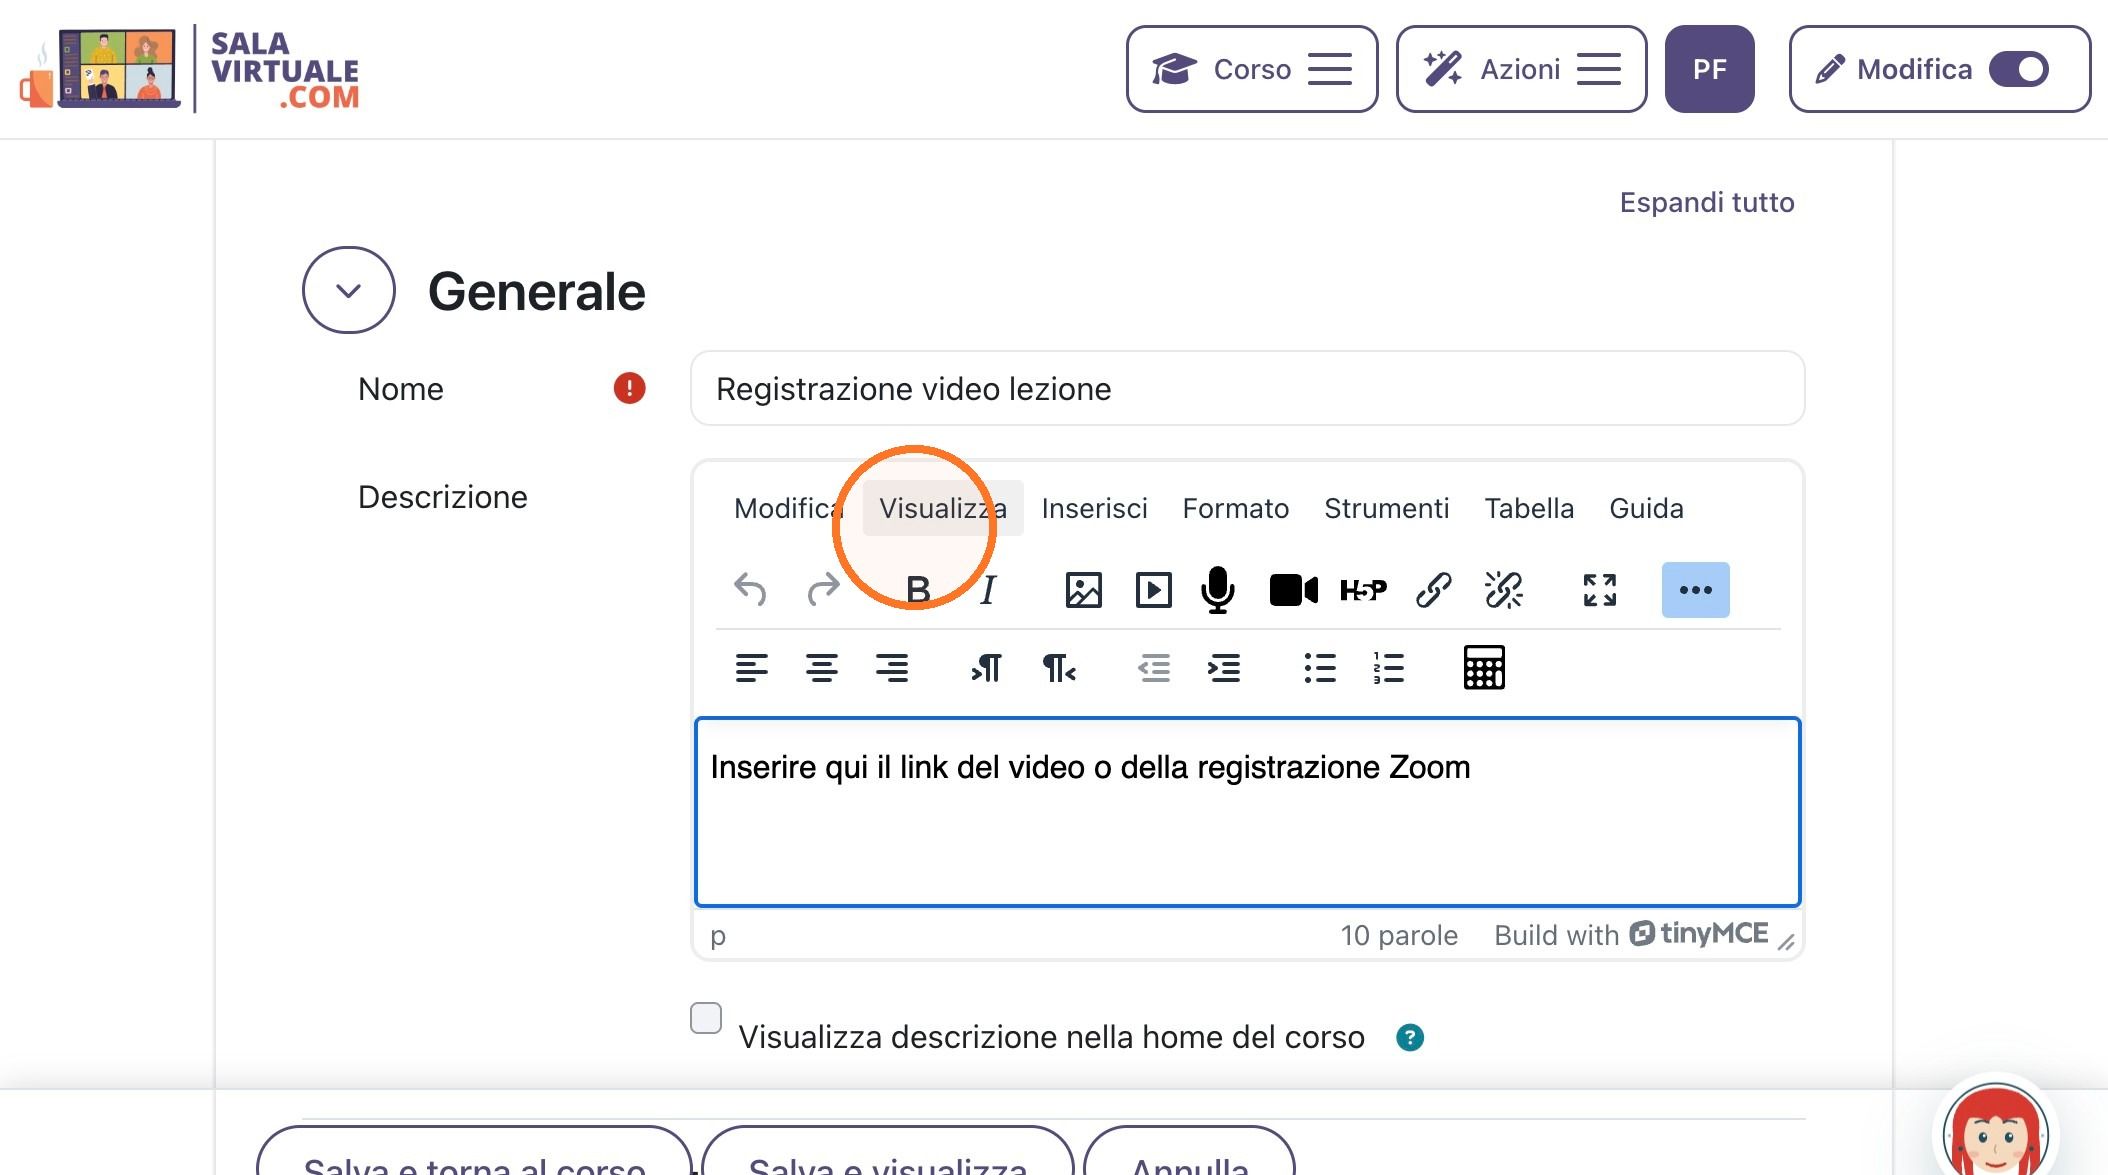Go home via Sala Virtuale logo
Viewport: 2108px width, 1175px height.
190,69
